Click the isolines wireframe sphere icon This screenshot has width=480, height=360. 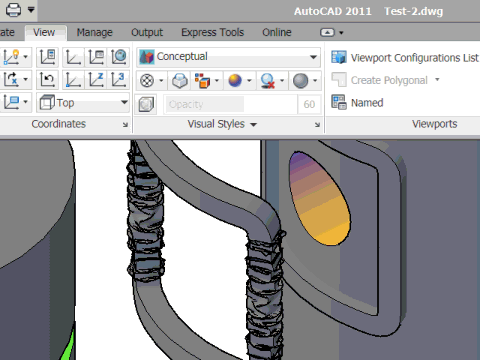click(x=147, y=81)
